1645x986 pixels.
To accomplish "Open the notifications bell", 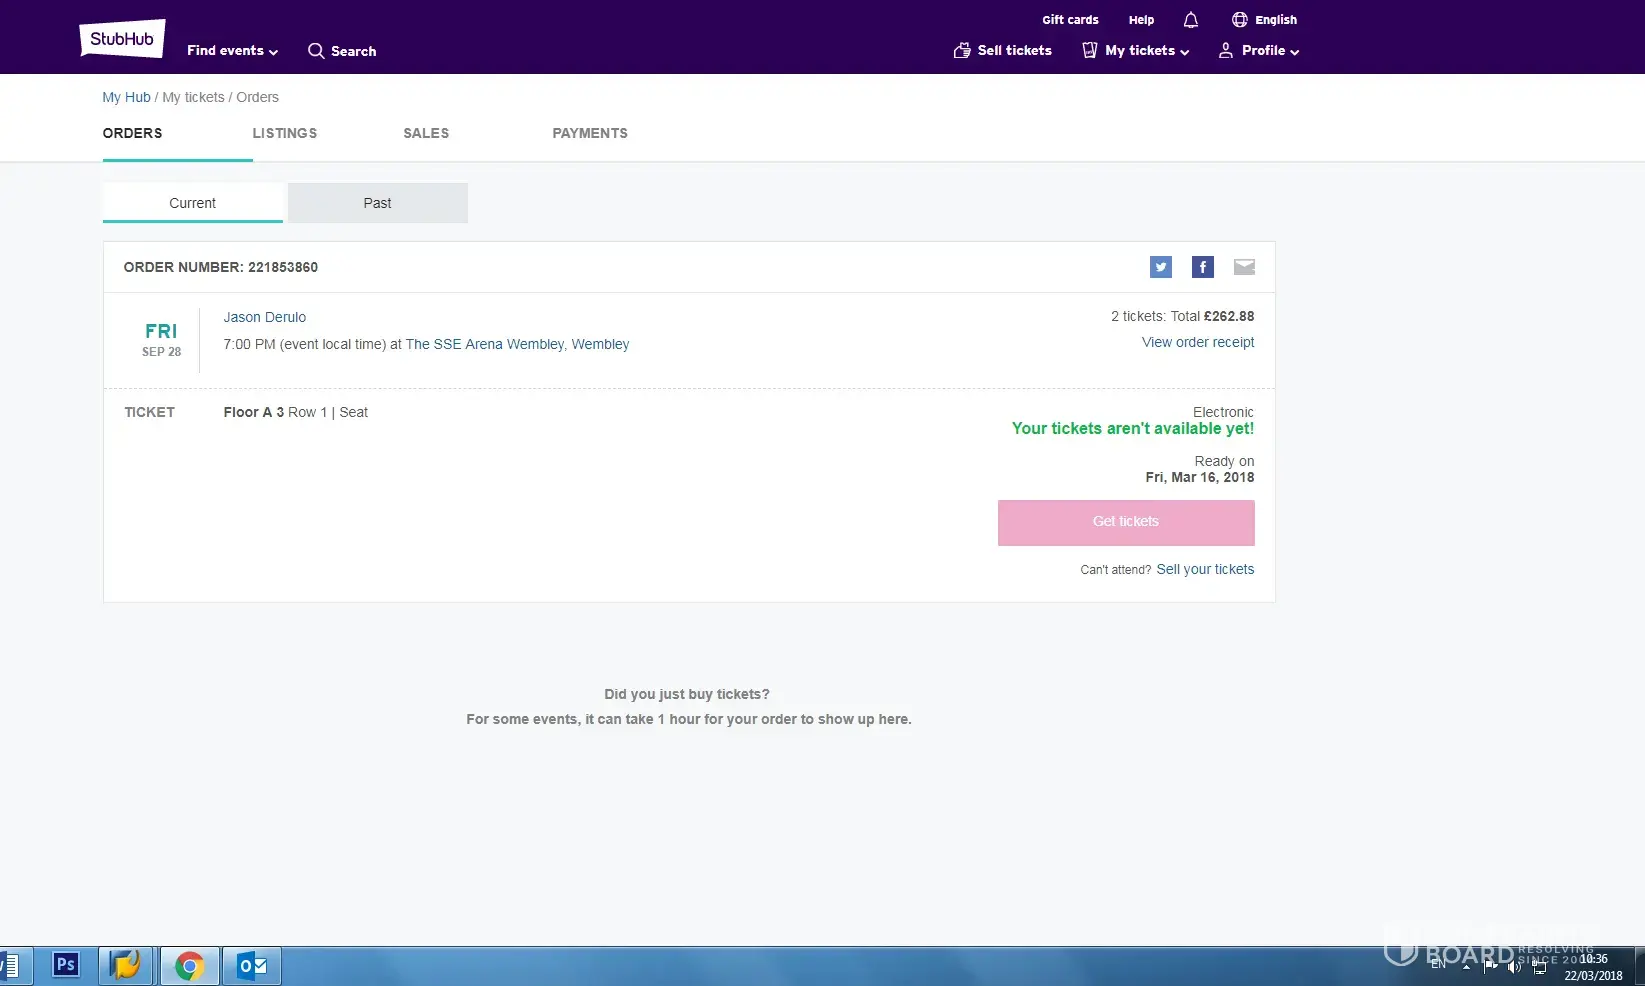I will pyautogui.click(x=1190, y=20).
